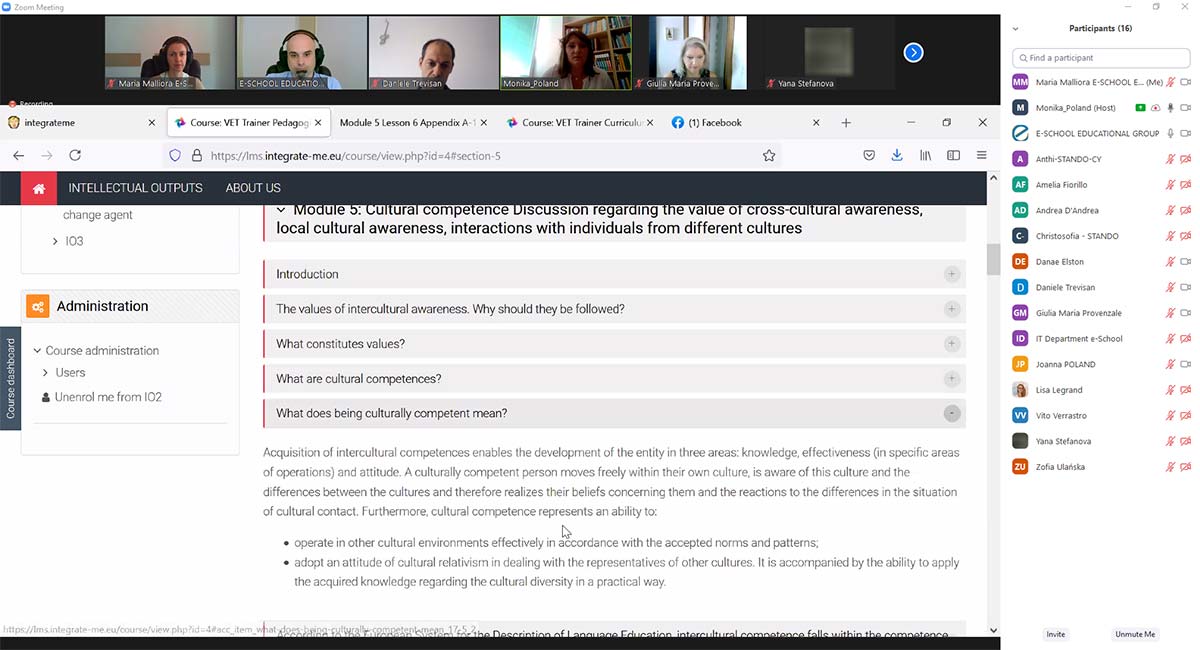The image size is (1200, 650).
Task: Collapse the Participants panel chevron
Action: tap(1016, 29)
